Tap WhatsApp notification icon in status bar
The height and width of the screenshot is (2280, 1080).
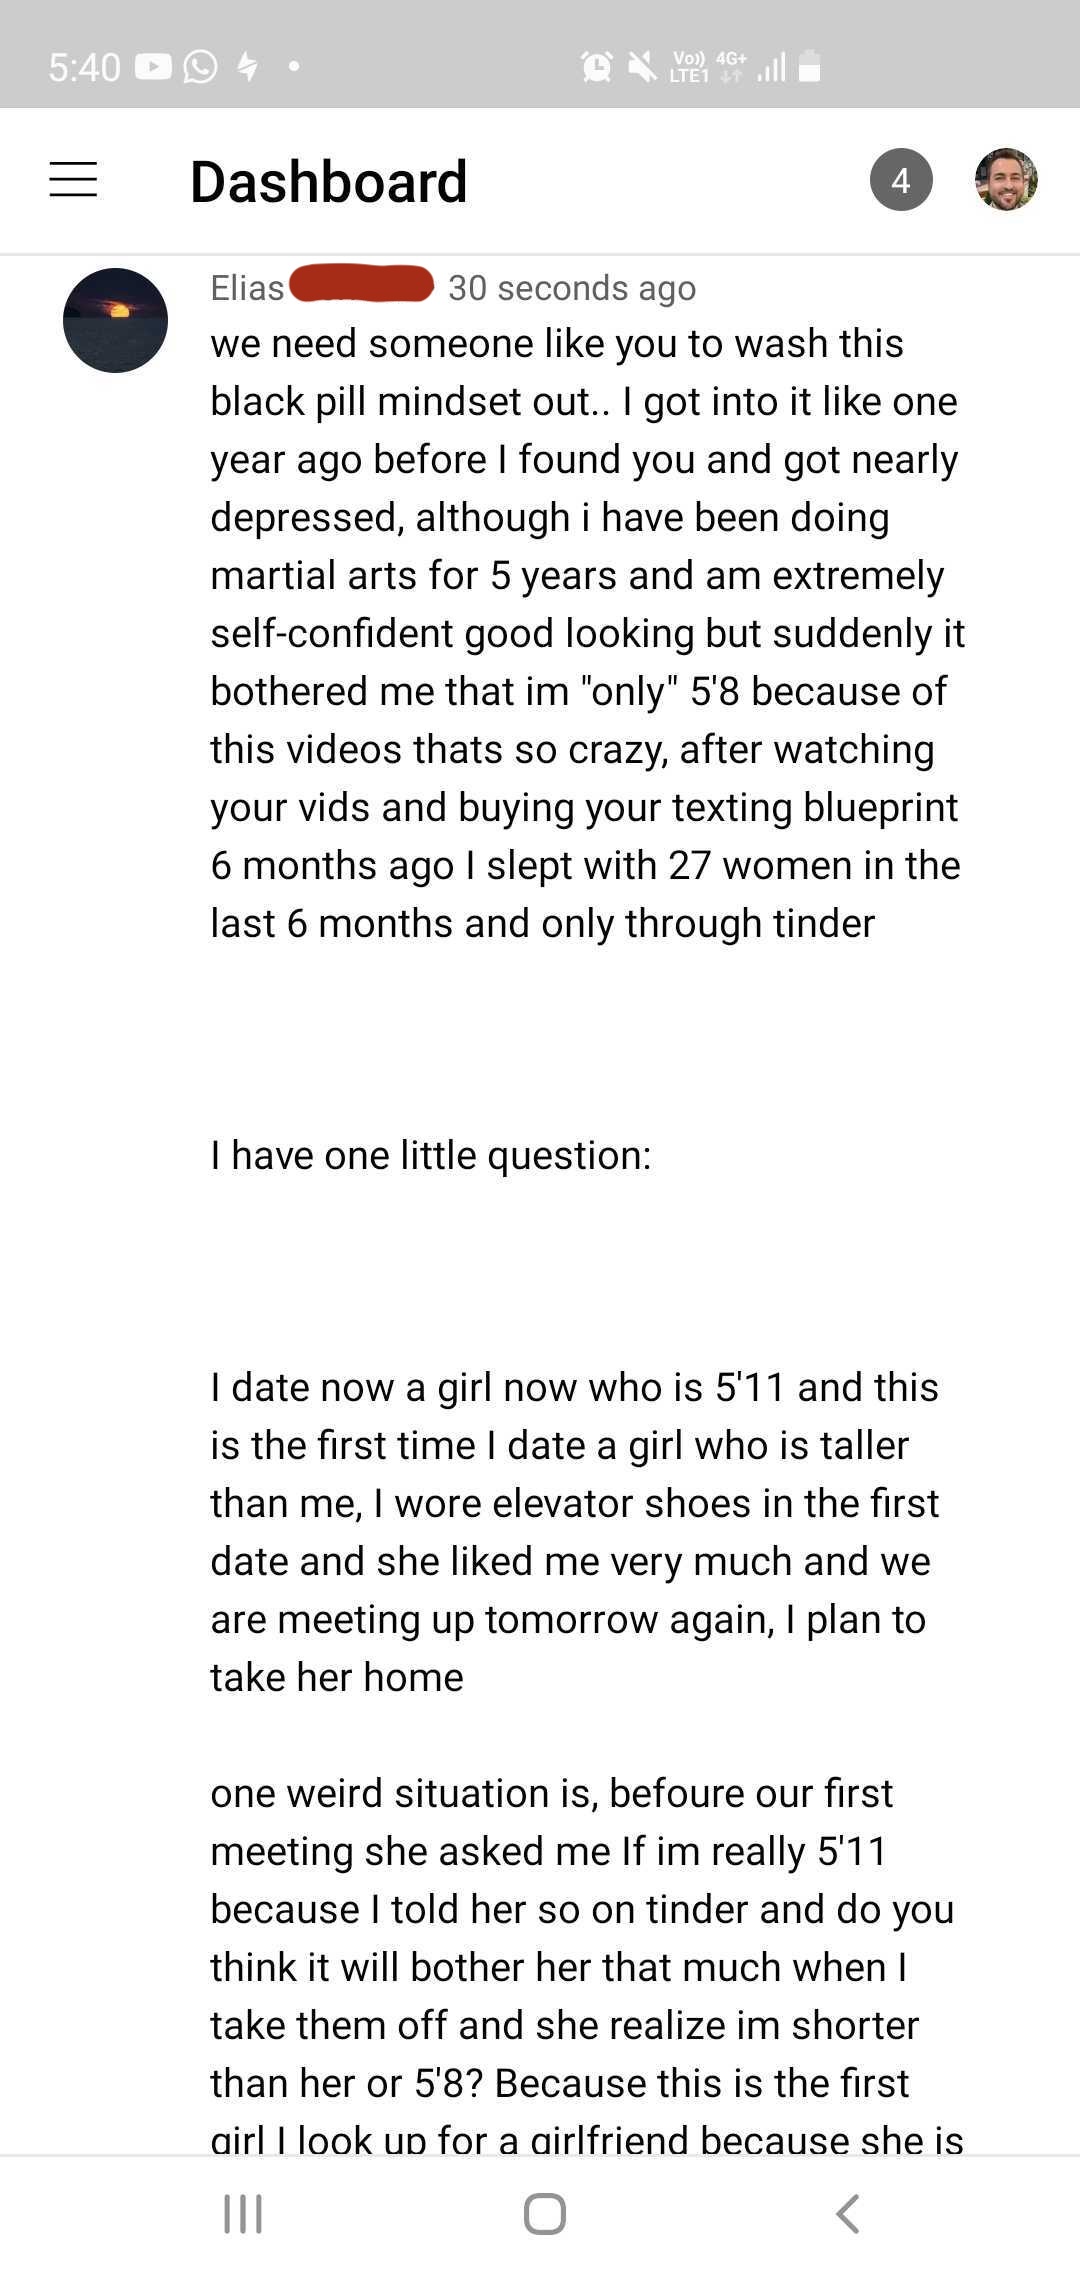[x=200, y=67]
